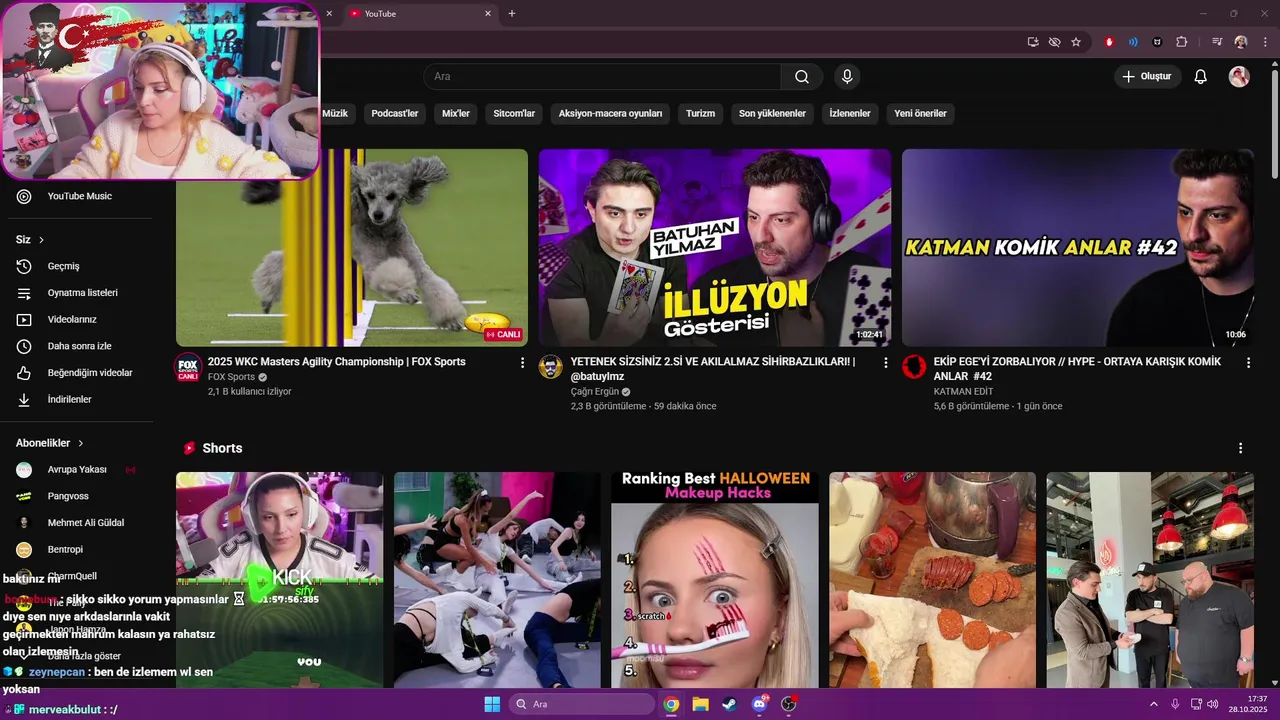
Task: Open Windows Start menu
Action: pyautogui.click(x=492, y=704)
